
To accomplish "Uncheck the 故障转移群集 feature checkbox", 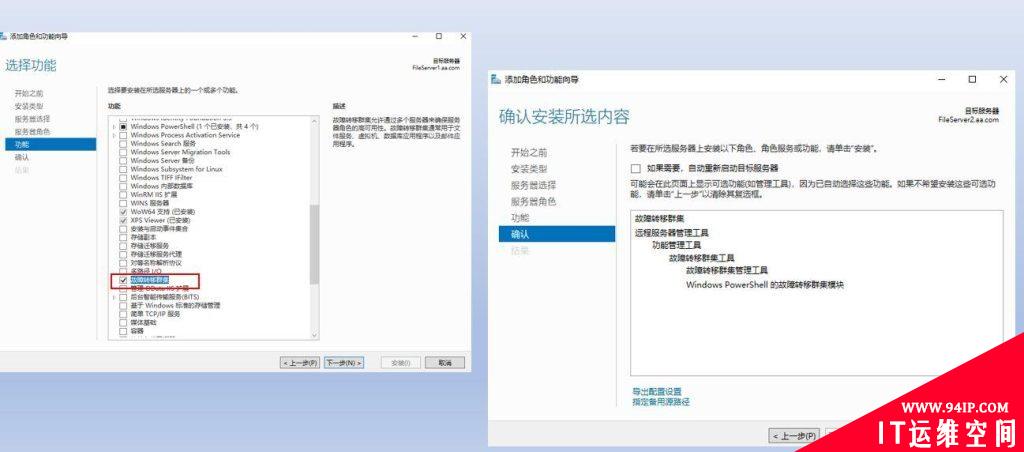I will tap(123, 280).
